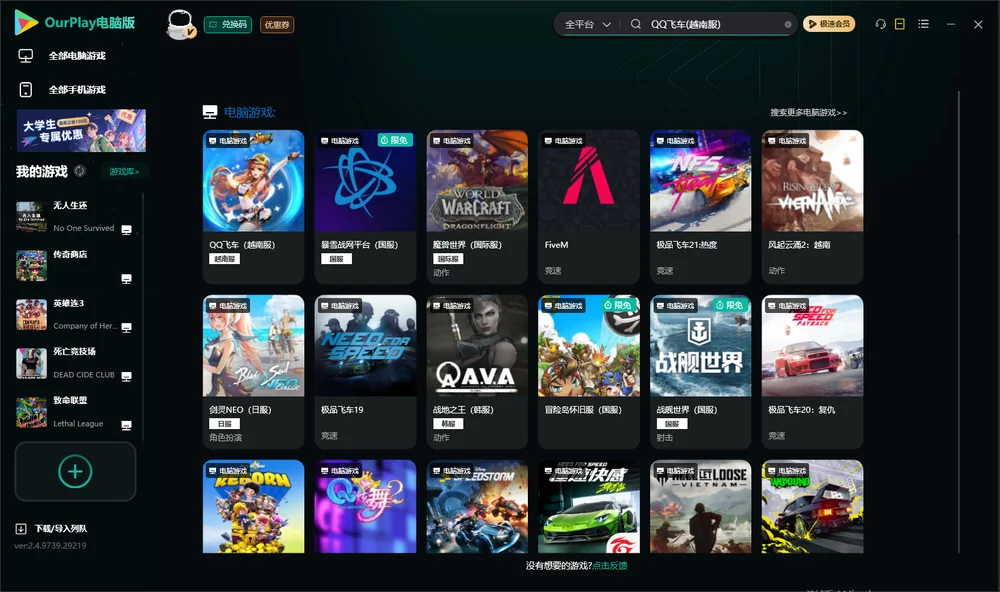Open the 大学生专属优惠 banner
1000x592 pixels.
click(82, 131)
